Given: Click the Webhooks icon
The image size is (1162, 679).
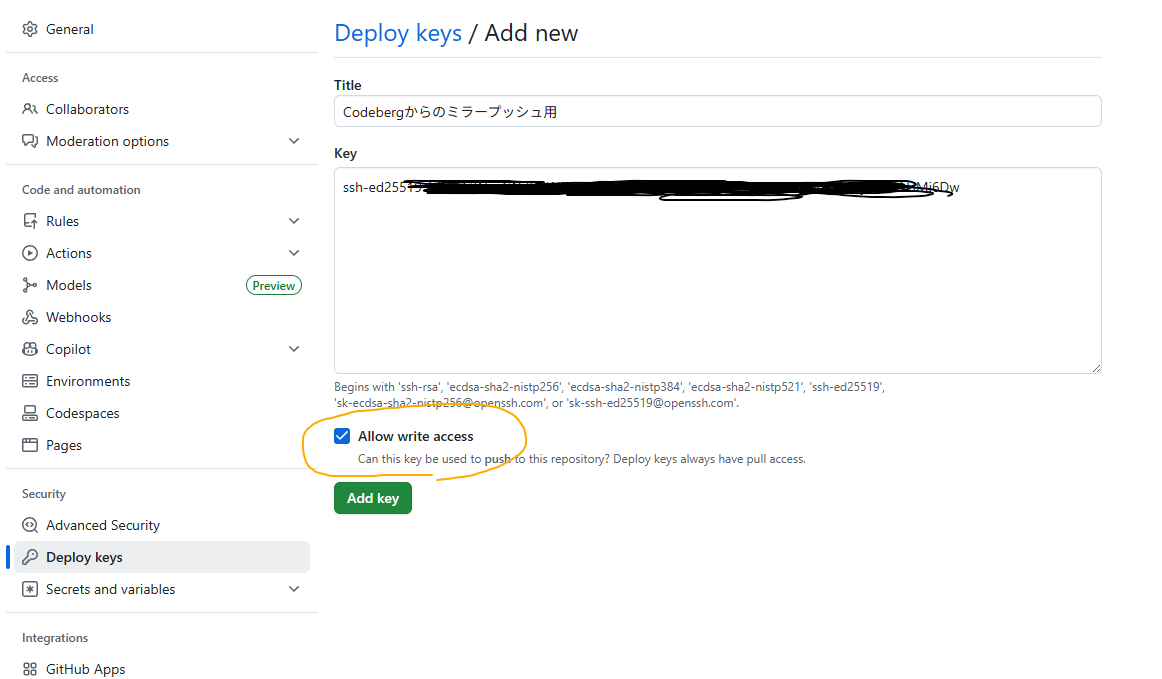Looking at the screenshot, I should [x=30, y=317].
